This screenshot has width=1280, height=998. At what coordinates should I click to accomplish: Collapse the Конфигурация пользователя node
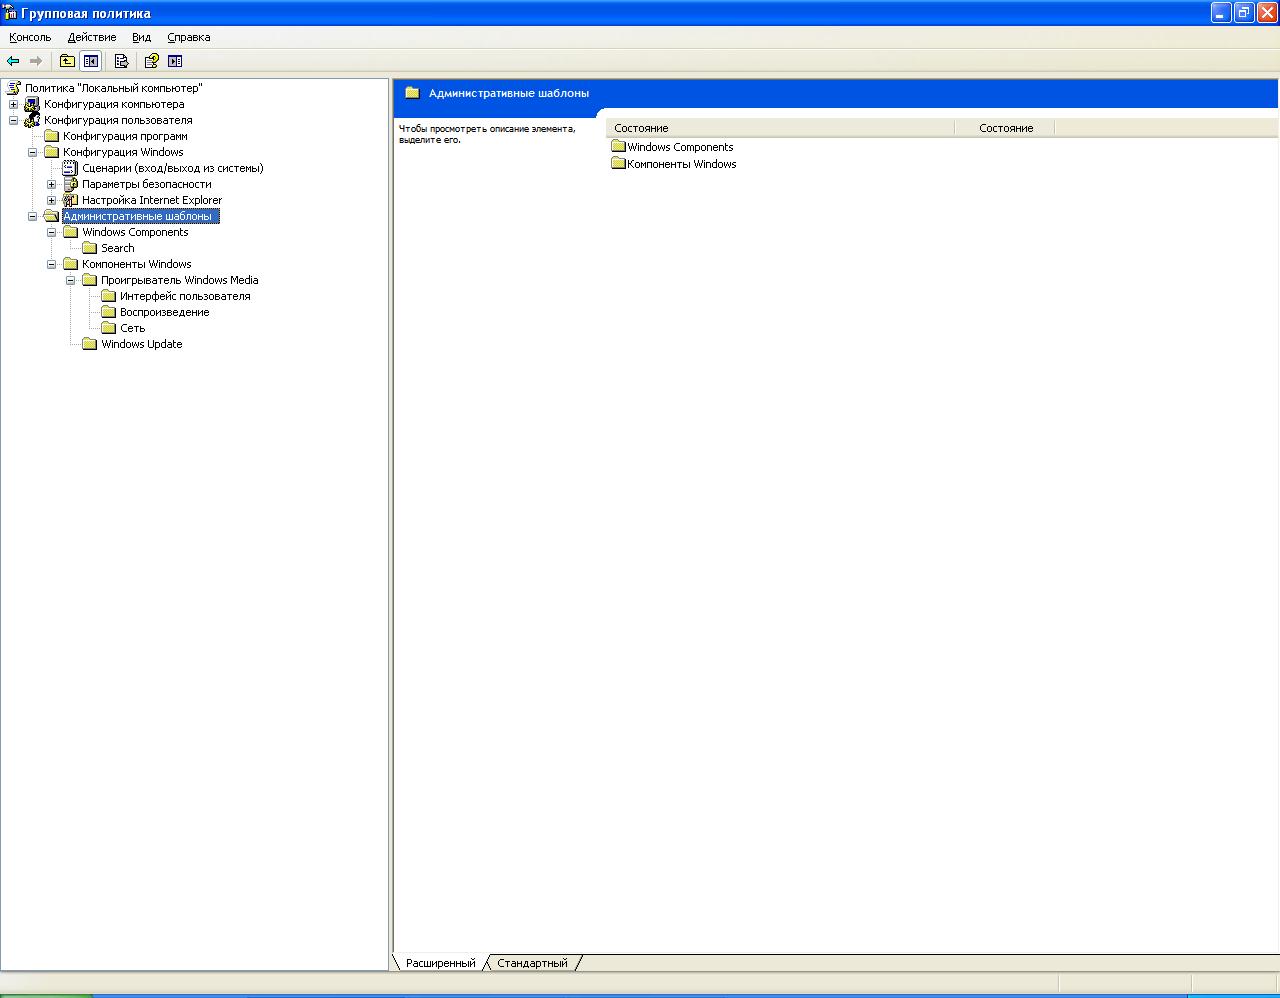[x=14, y=120]
